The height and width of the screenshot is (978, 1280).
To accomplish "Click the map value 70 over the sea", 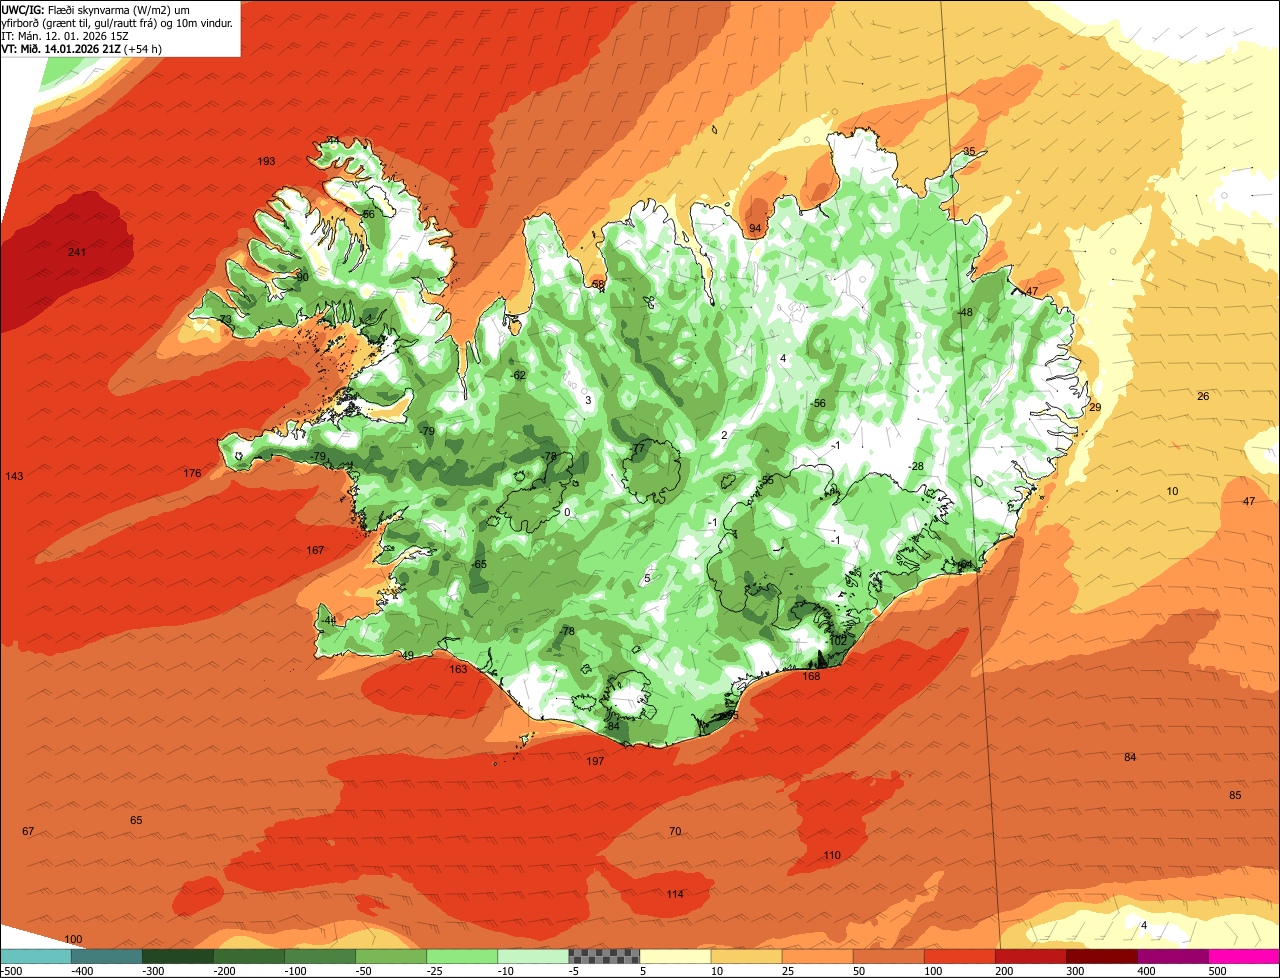I will point(675,832).
